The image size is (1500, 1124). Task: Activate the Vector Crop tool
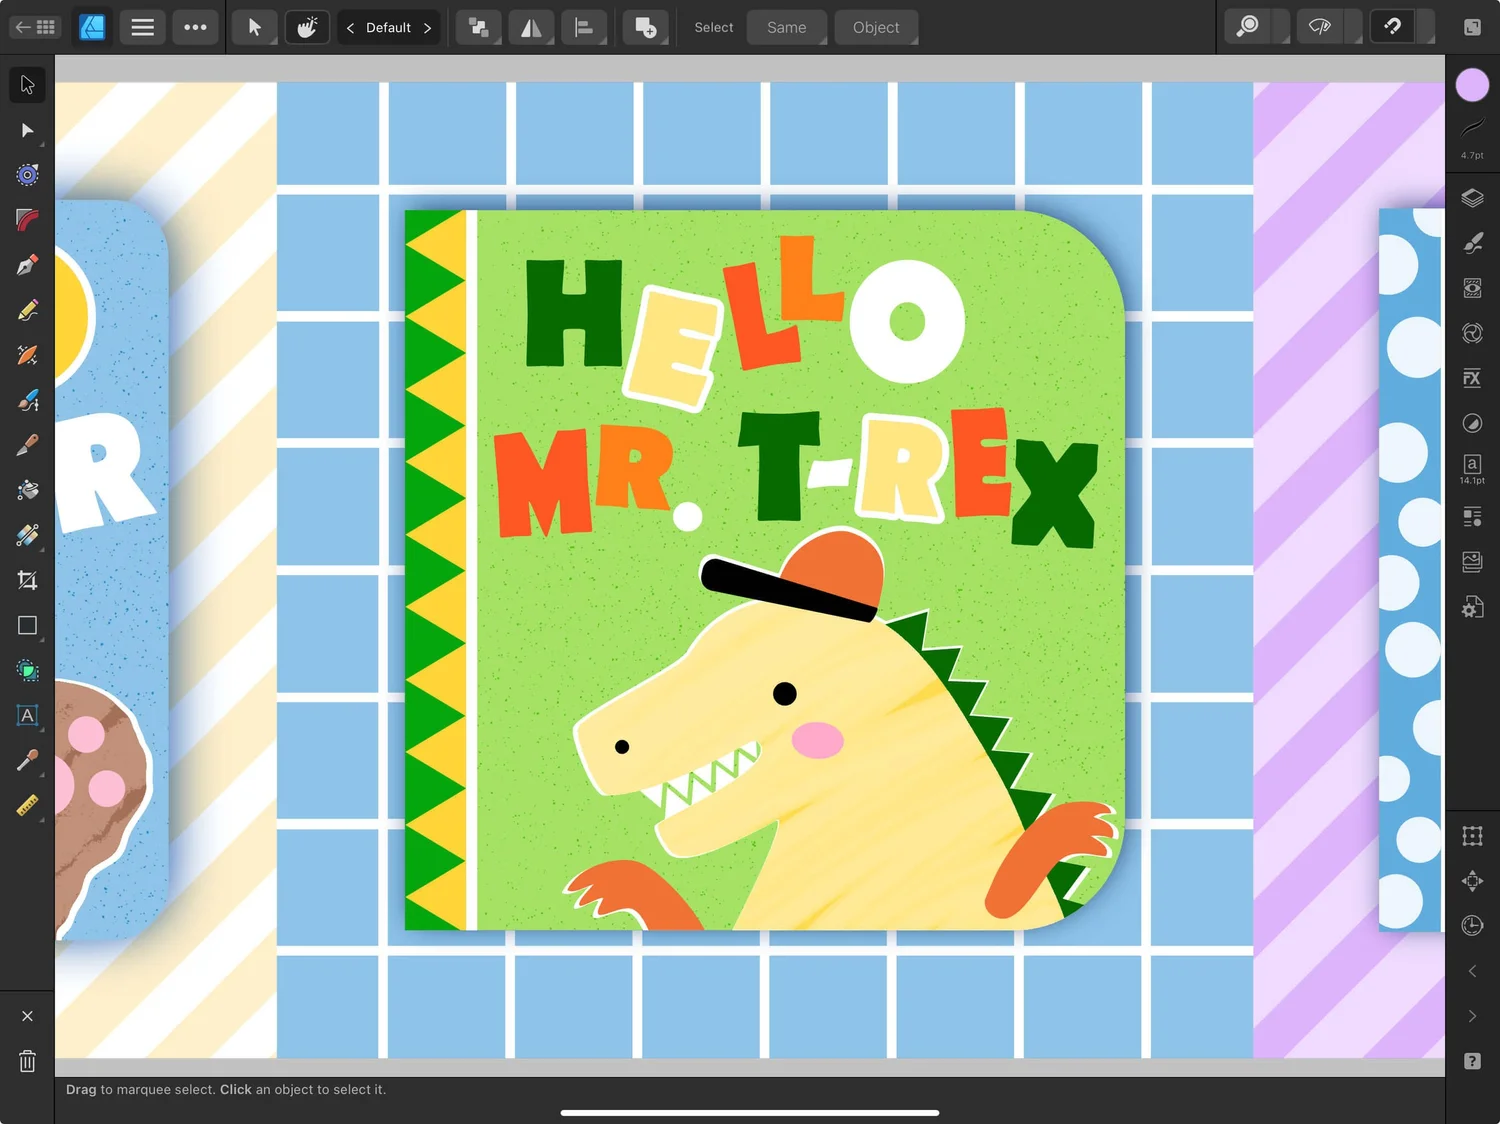27,580
